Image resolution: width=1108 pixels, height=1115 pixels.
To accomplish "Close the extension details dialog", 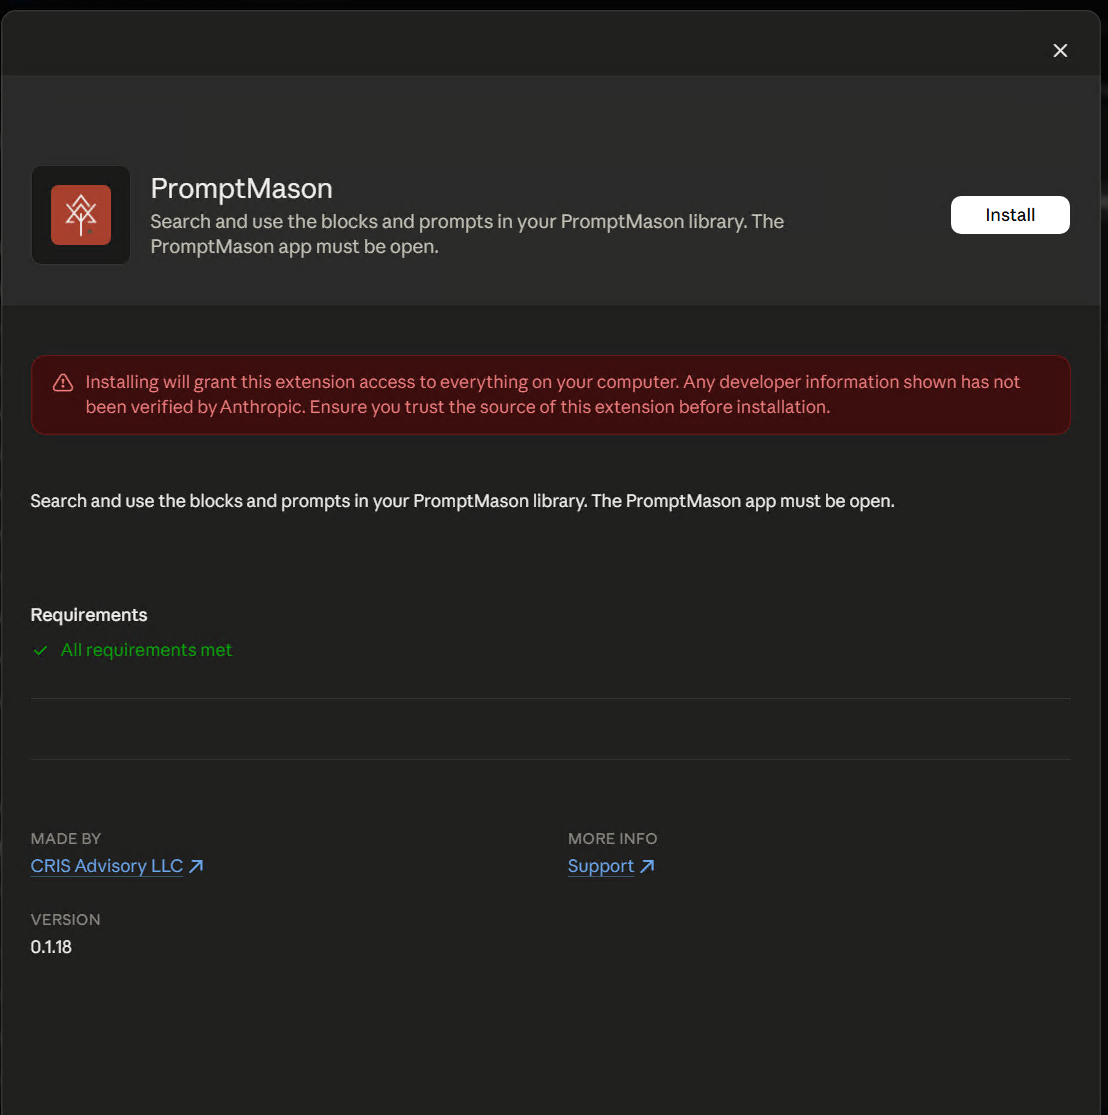I will tap(1060, 50).
